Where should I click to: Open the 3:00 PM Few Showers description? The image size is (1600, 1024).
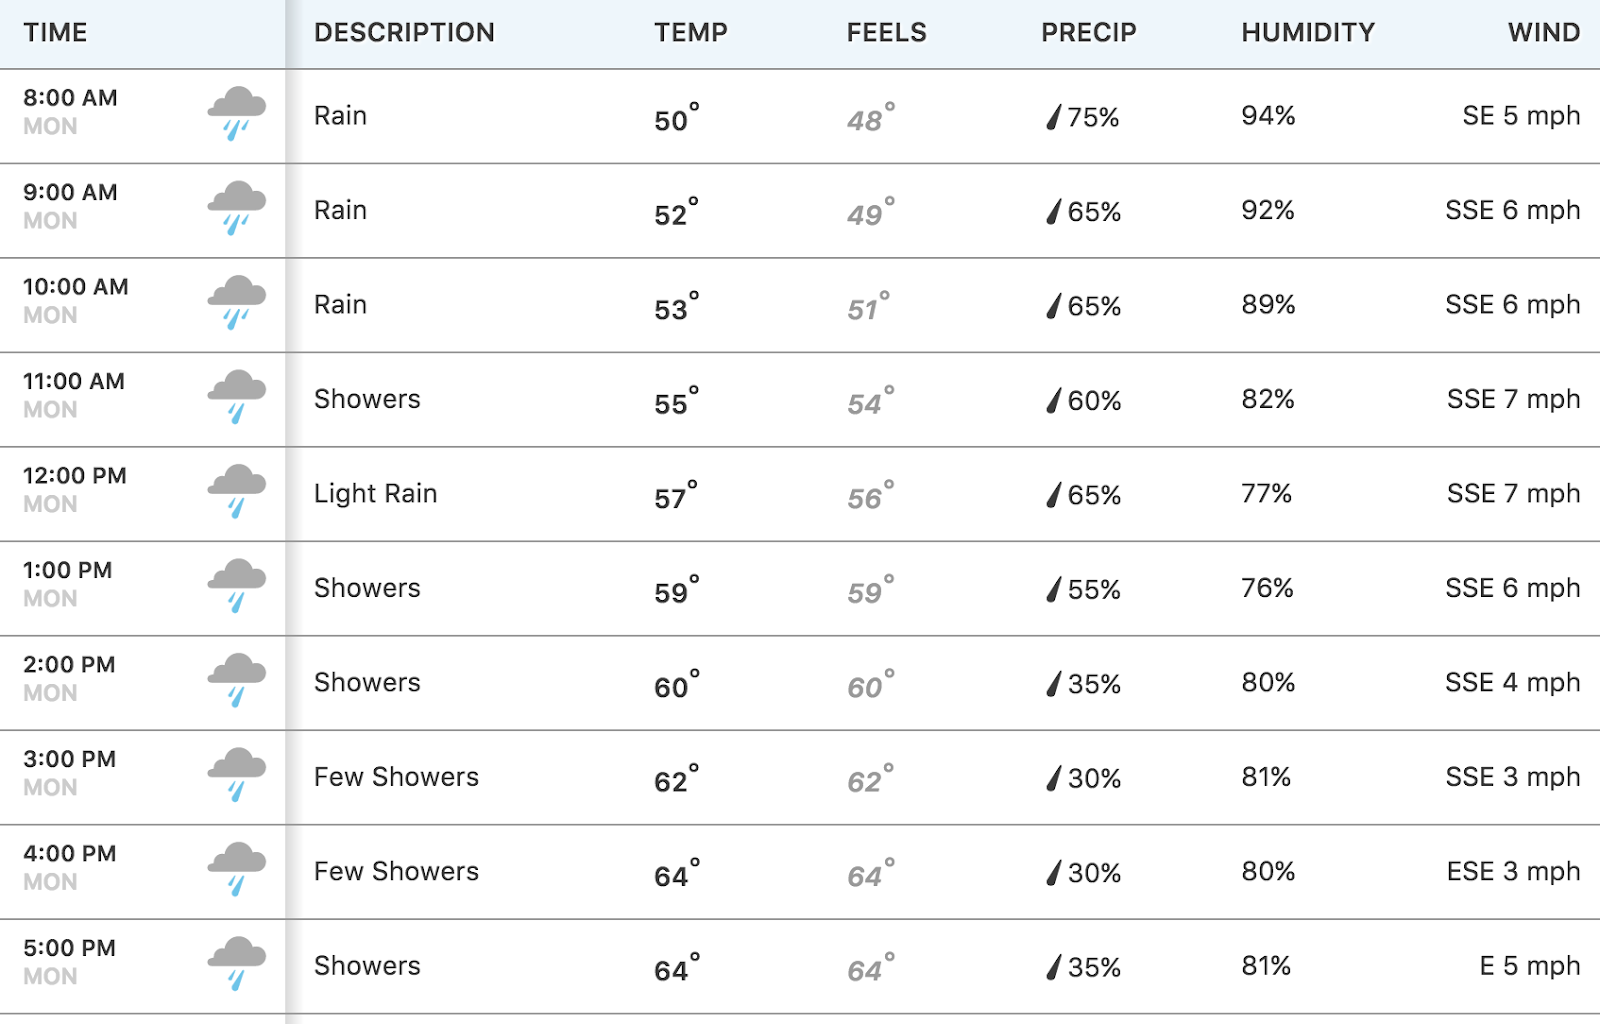coord(396,777)
